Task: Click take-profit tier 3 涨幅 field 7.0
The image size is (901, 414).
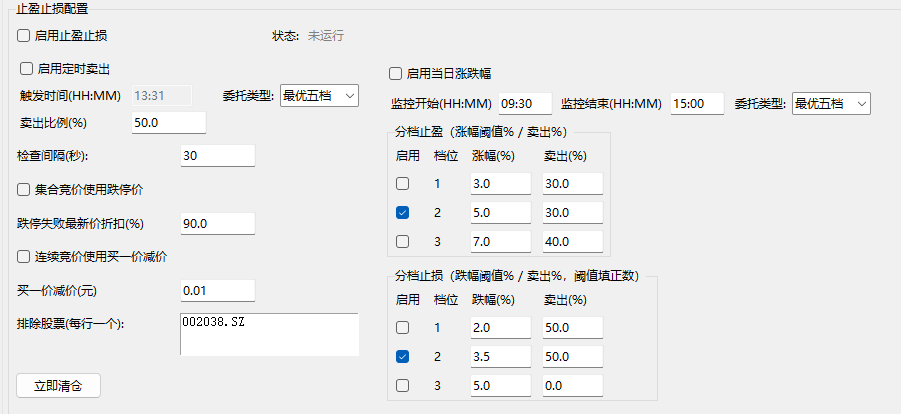Action: (x=500, y=242)
